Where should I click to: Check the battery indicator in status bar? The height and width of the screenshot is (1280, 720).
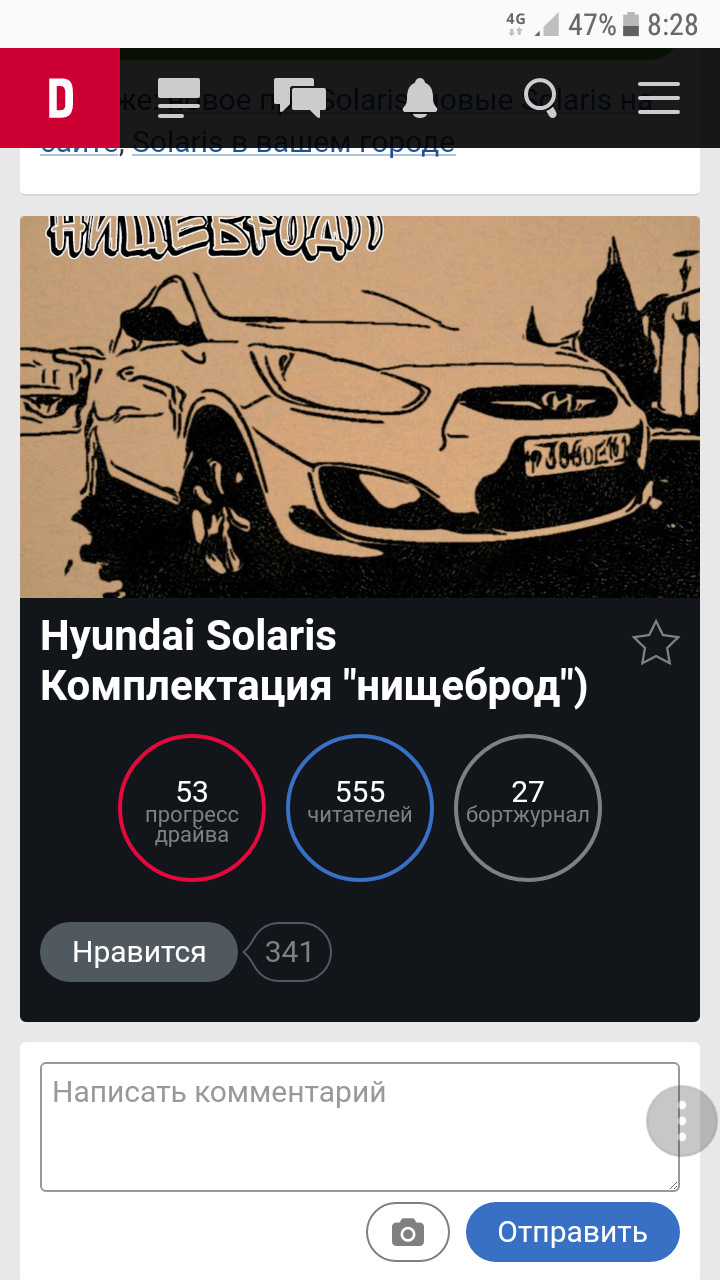pyautogui.click(x=631, y=24)
